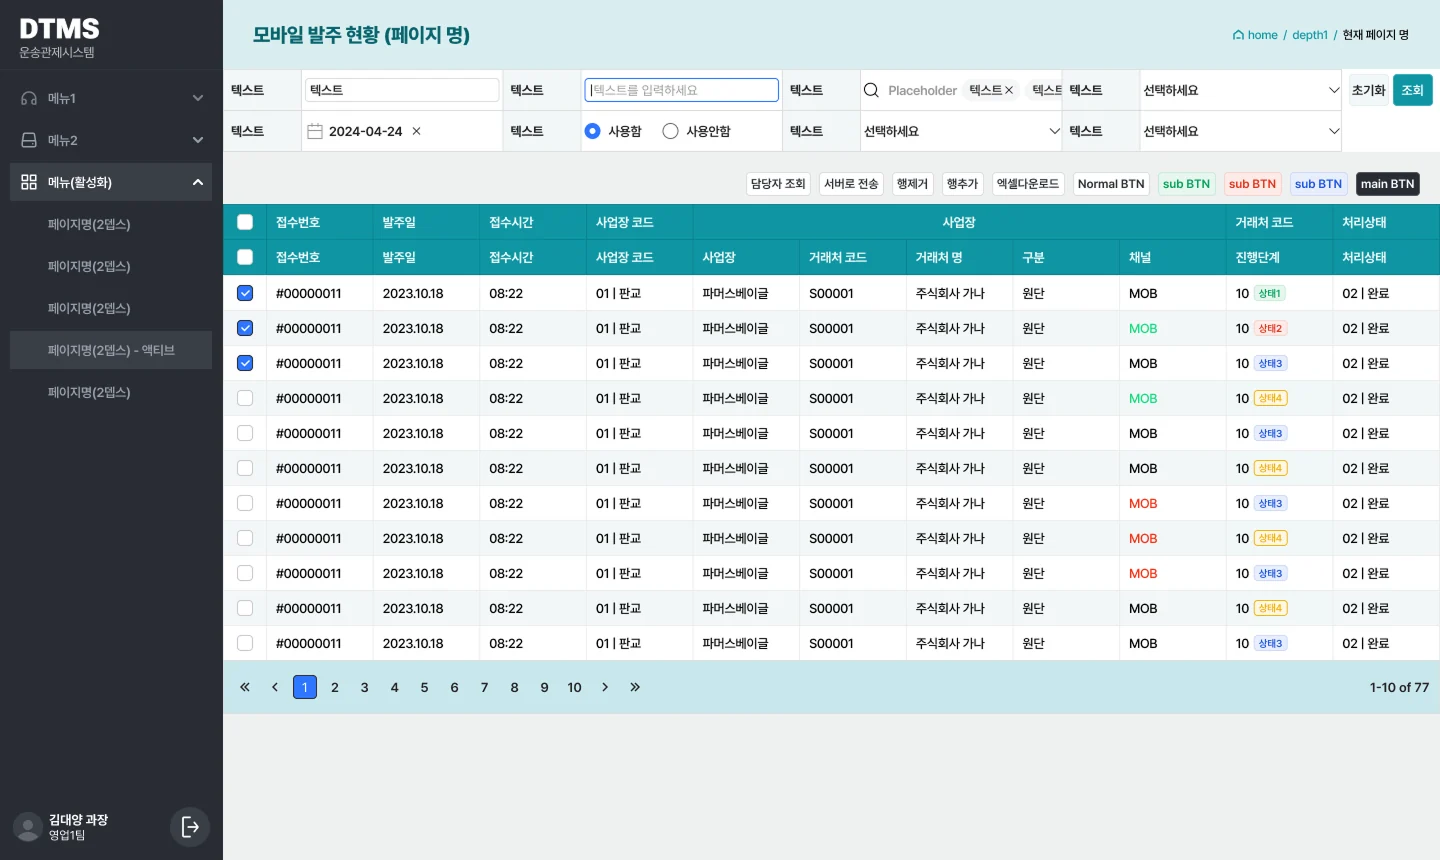Open the second-row 선택하세요 dropdown beside radio buttons
1440x860 pixels.
pyautogui.click(x=961, y=131)
